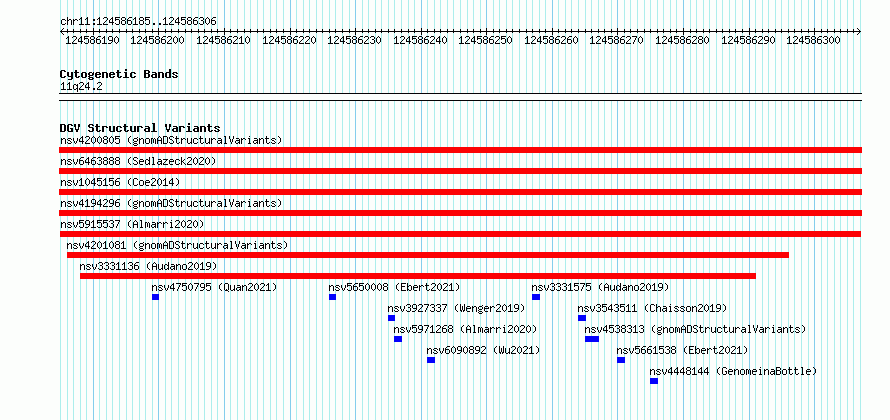This screenshot has width=890, height=420.
Task: Click ruler position 124586280
Action: [683, 40]
